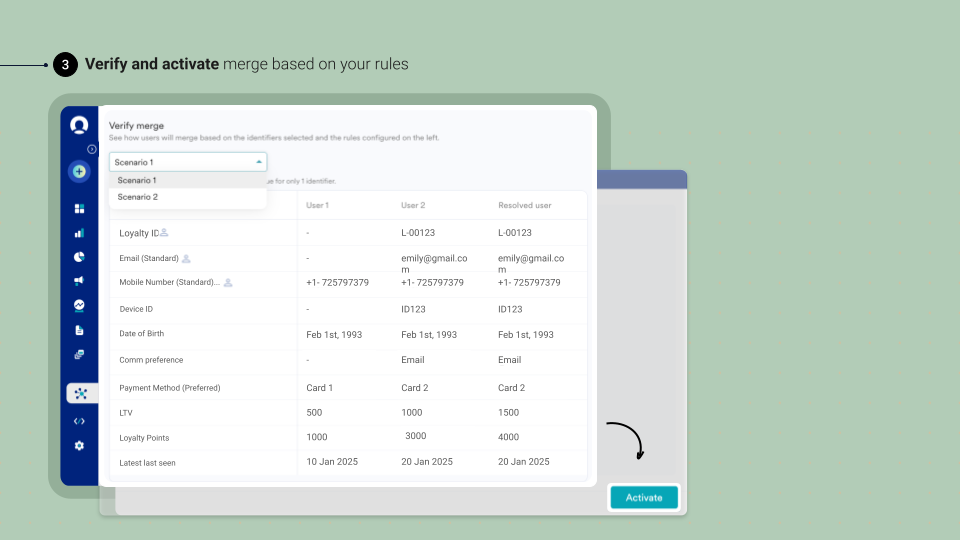This screenshot has height=540, width=960.
Task: Click the Resolved user column header
Action: point(524,205)
